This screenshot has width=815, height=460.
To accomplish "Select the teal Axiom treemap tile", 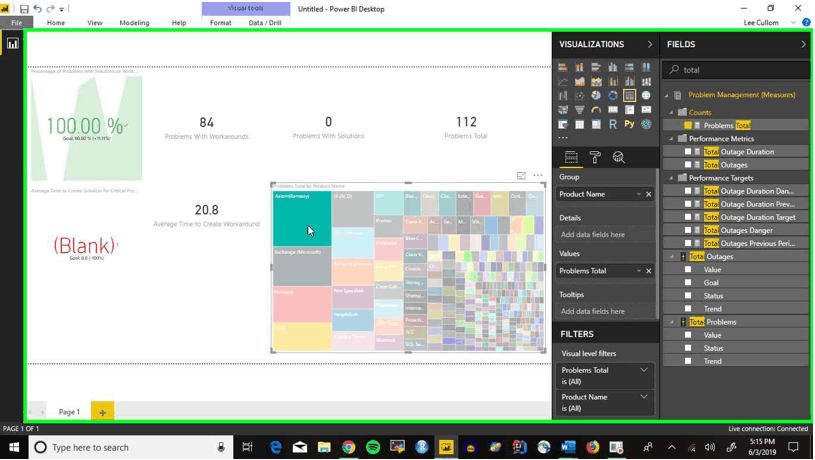I will coord(302,218).
